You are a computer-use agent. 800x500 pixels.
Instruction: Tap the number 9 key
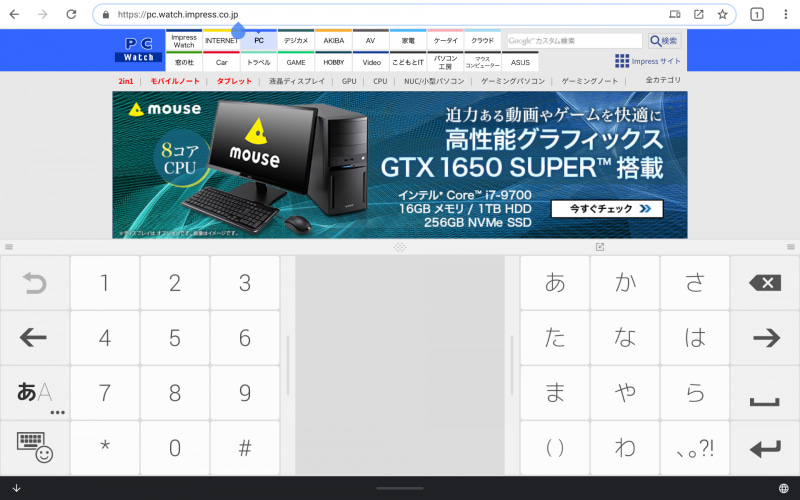click(x=245, y=392)
